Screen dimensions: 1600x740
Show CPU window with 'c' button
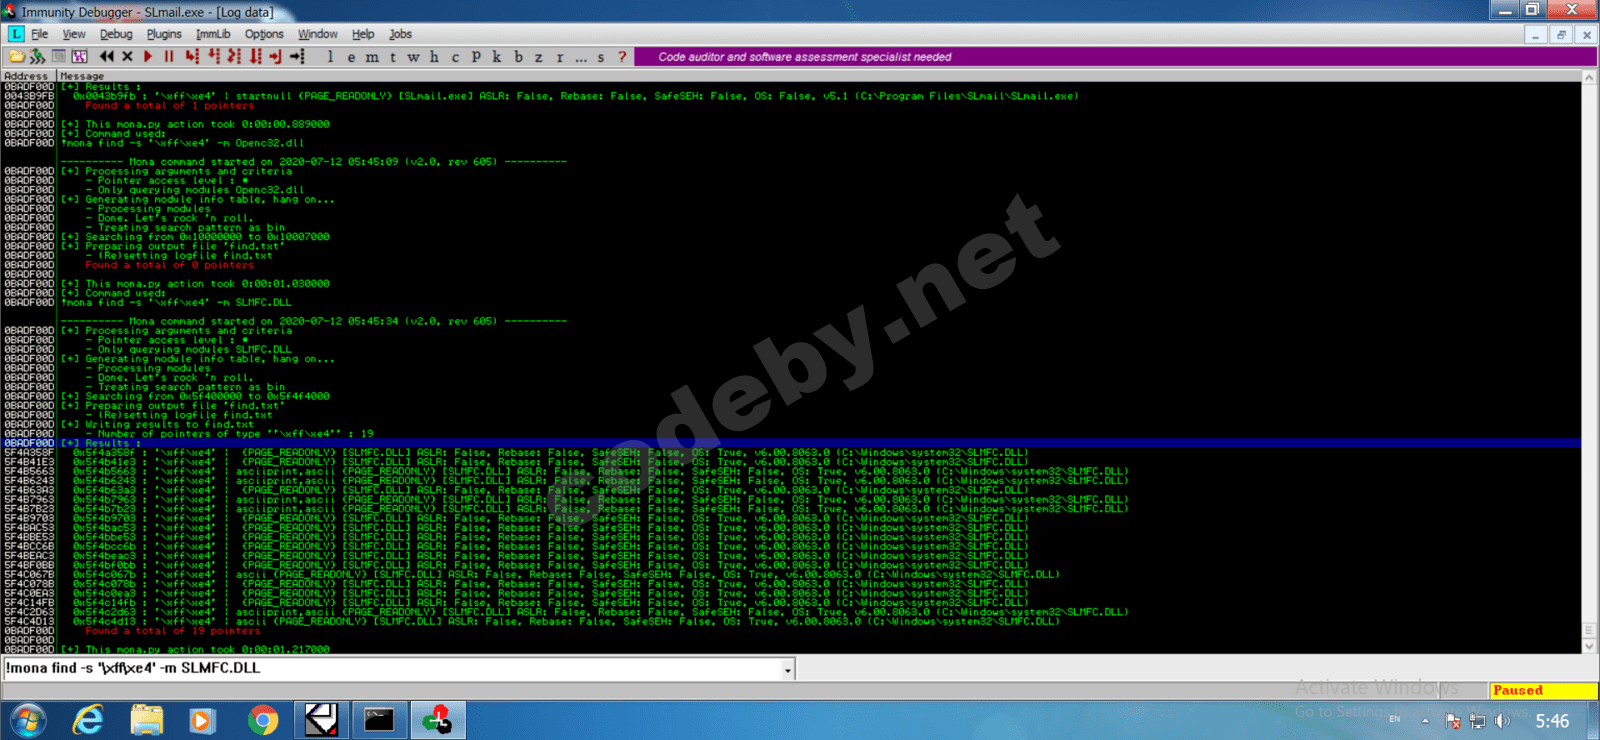(455, 57)
